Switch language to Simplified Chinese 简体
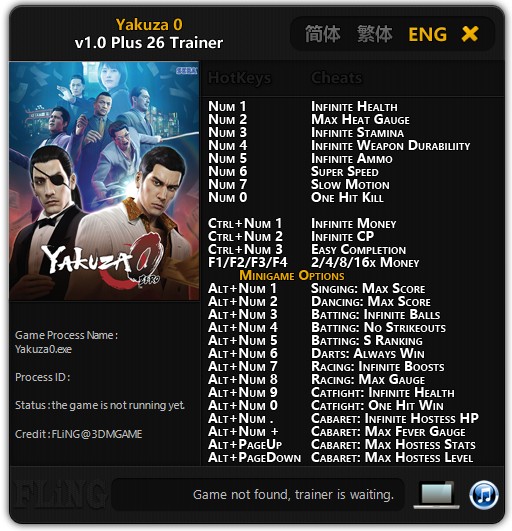512x531 pixels. 322,34
